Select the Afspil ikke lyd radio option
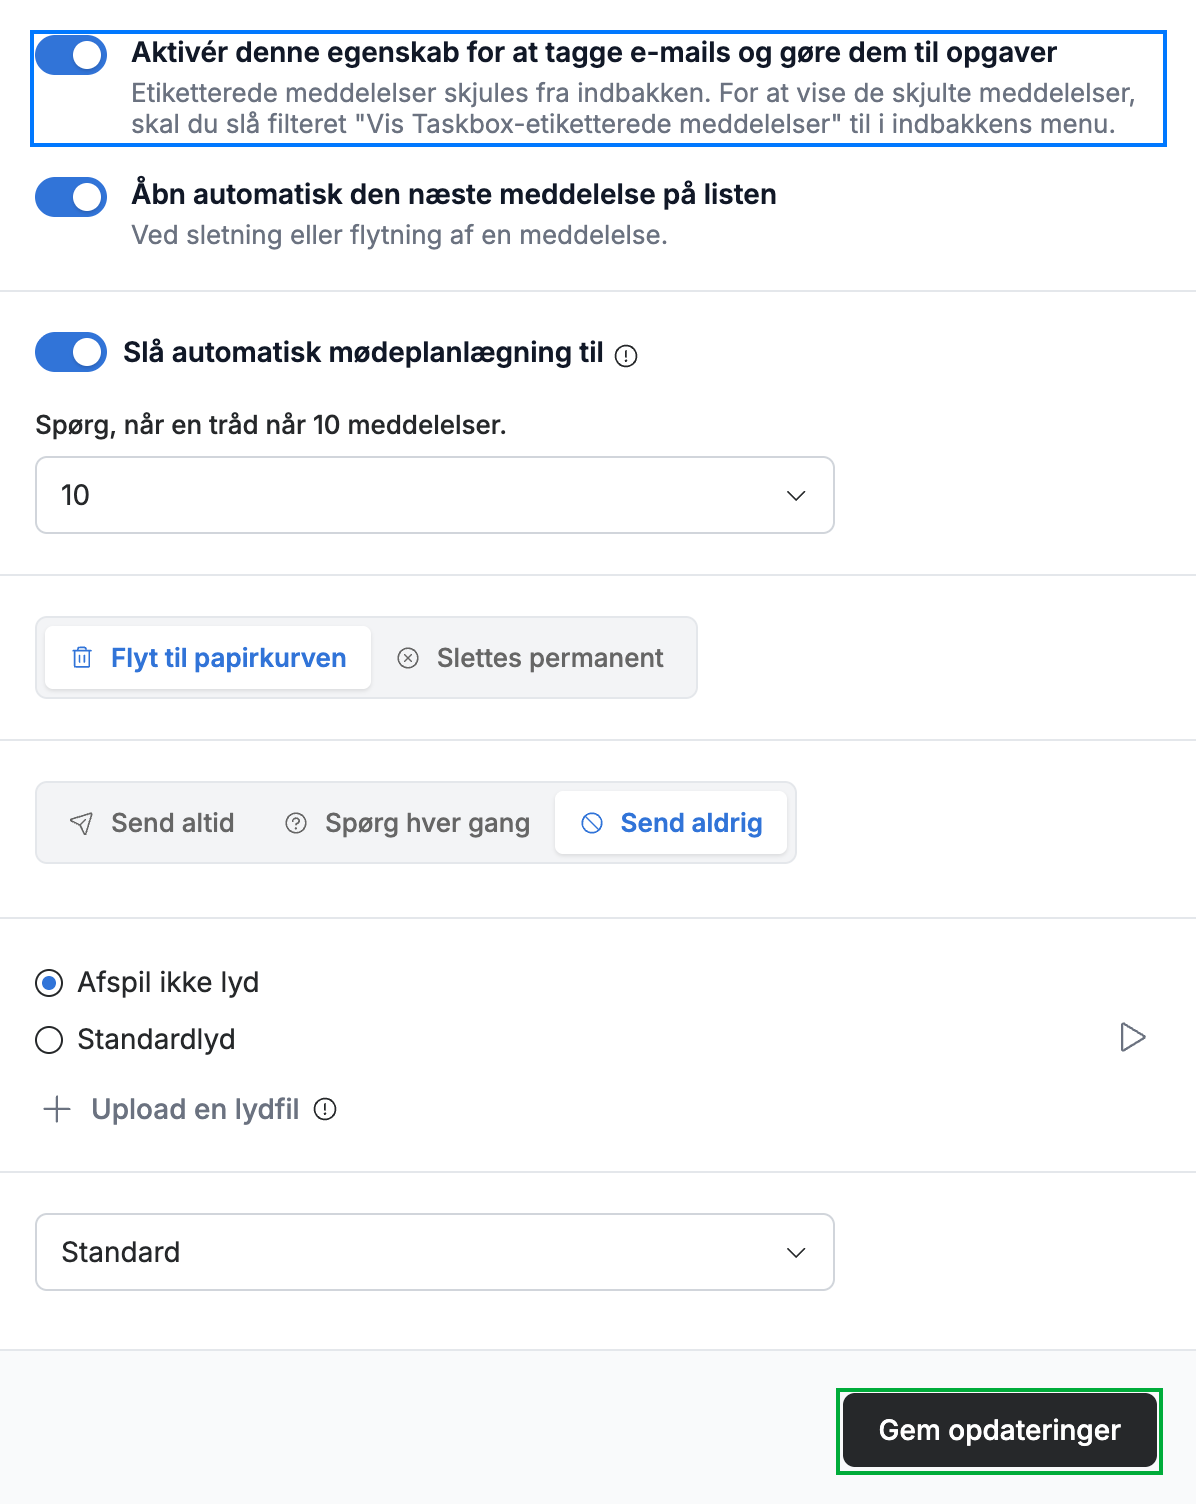Image resolution: width=1196 pixels, height=1504 pixels. (x=49, y=983)
